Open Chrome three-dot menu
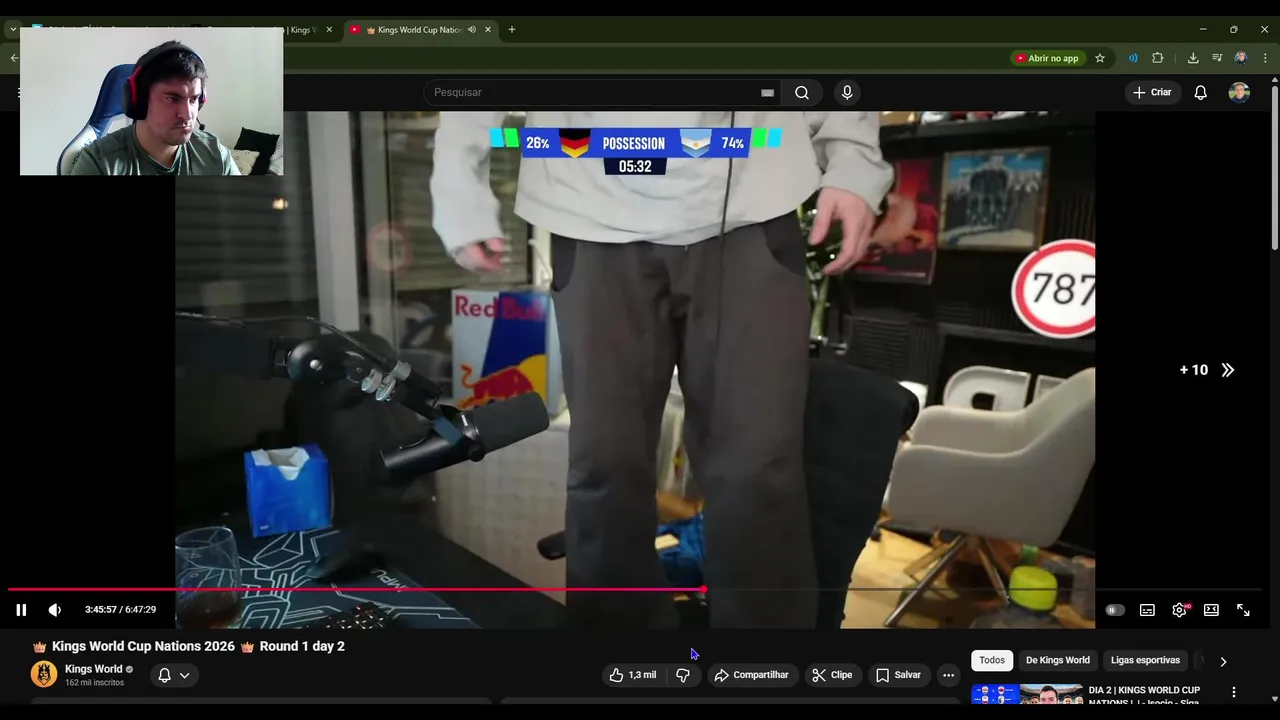The height and width of the screenshot is (720, 1280). (1265, 58)
